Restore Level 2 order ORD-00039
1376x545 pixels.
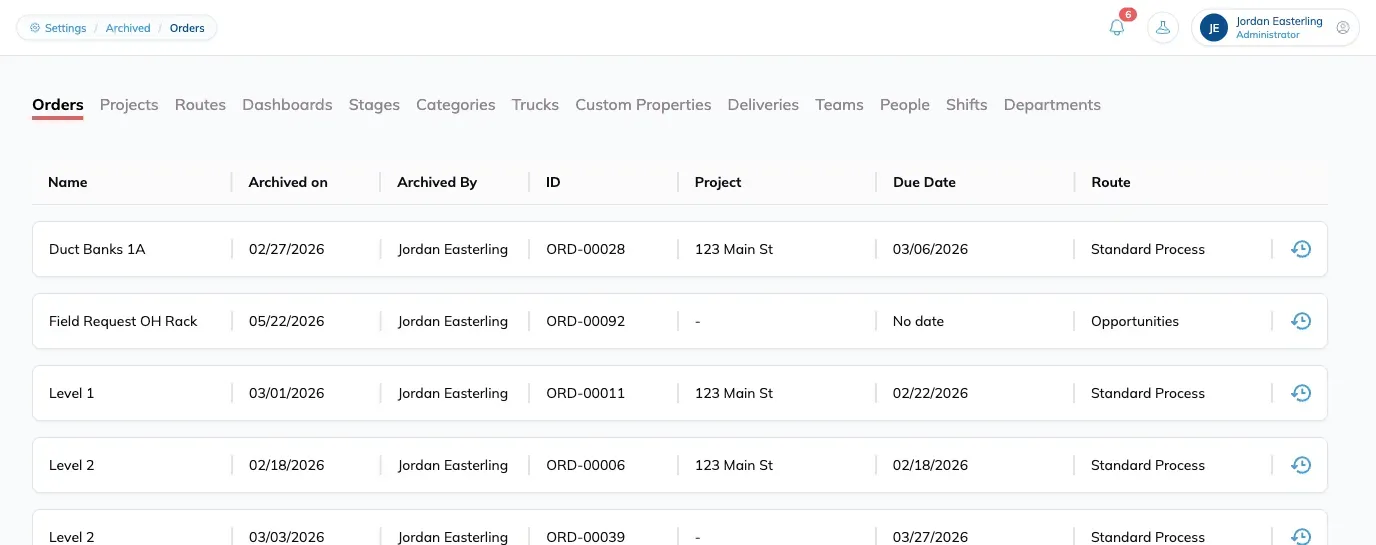1301,536
